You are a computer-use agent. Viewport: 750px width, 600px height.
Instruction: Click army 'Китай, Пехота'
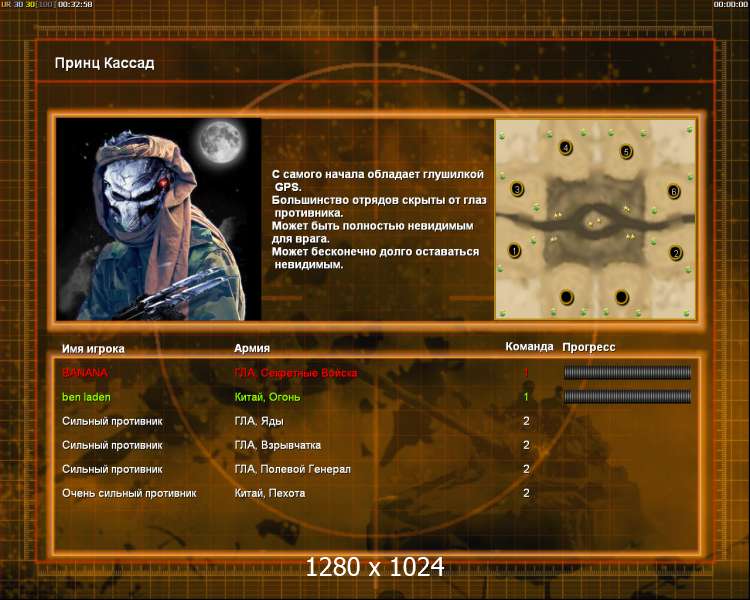[x=270, y=493]
